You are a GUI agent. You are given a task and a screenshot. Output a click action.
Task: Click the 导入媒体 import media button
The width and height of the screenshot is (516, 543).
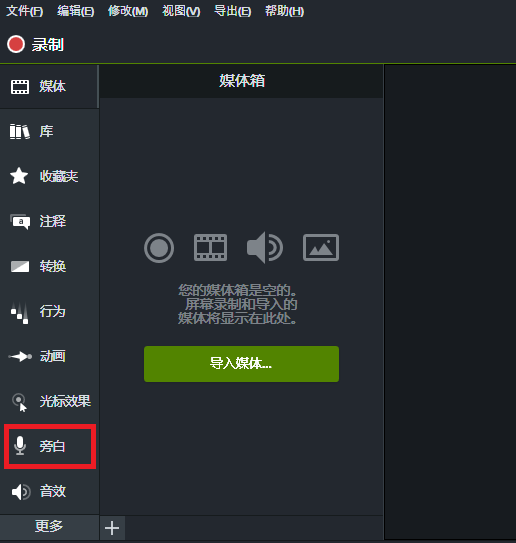click(x=241, y=364)
